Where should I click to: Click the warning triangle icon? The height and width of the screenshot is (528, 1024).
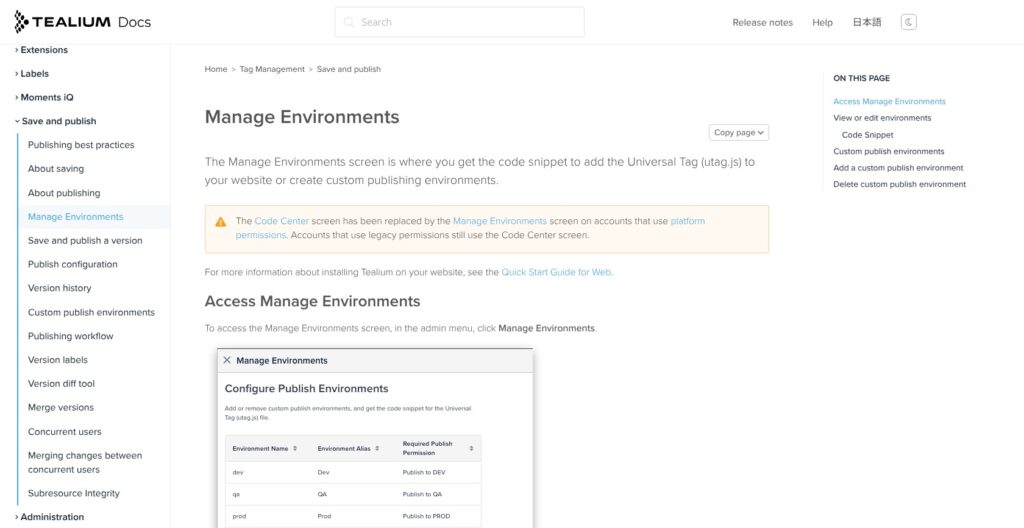[x=221, y=222]
